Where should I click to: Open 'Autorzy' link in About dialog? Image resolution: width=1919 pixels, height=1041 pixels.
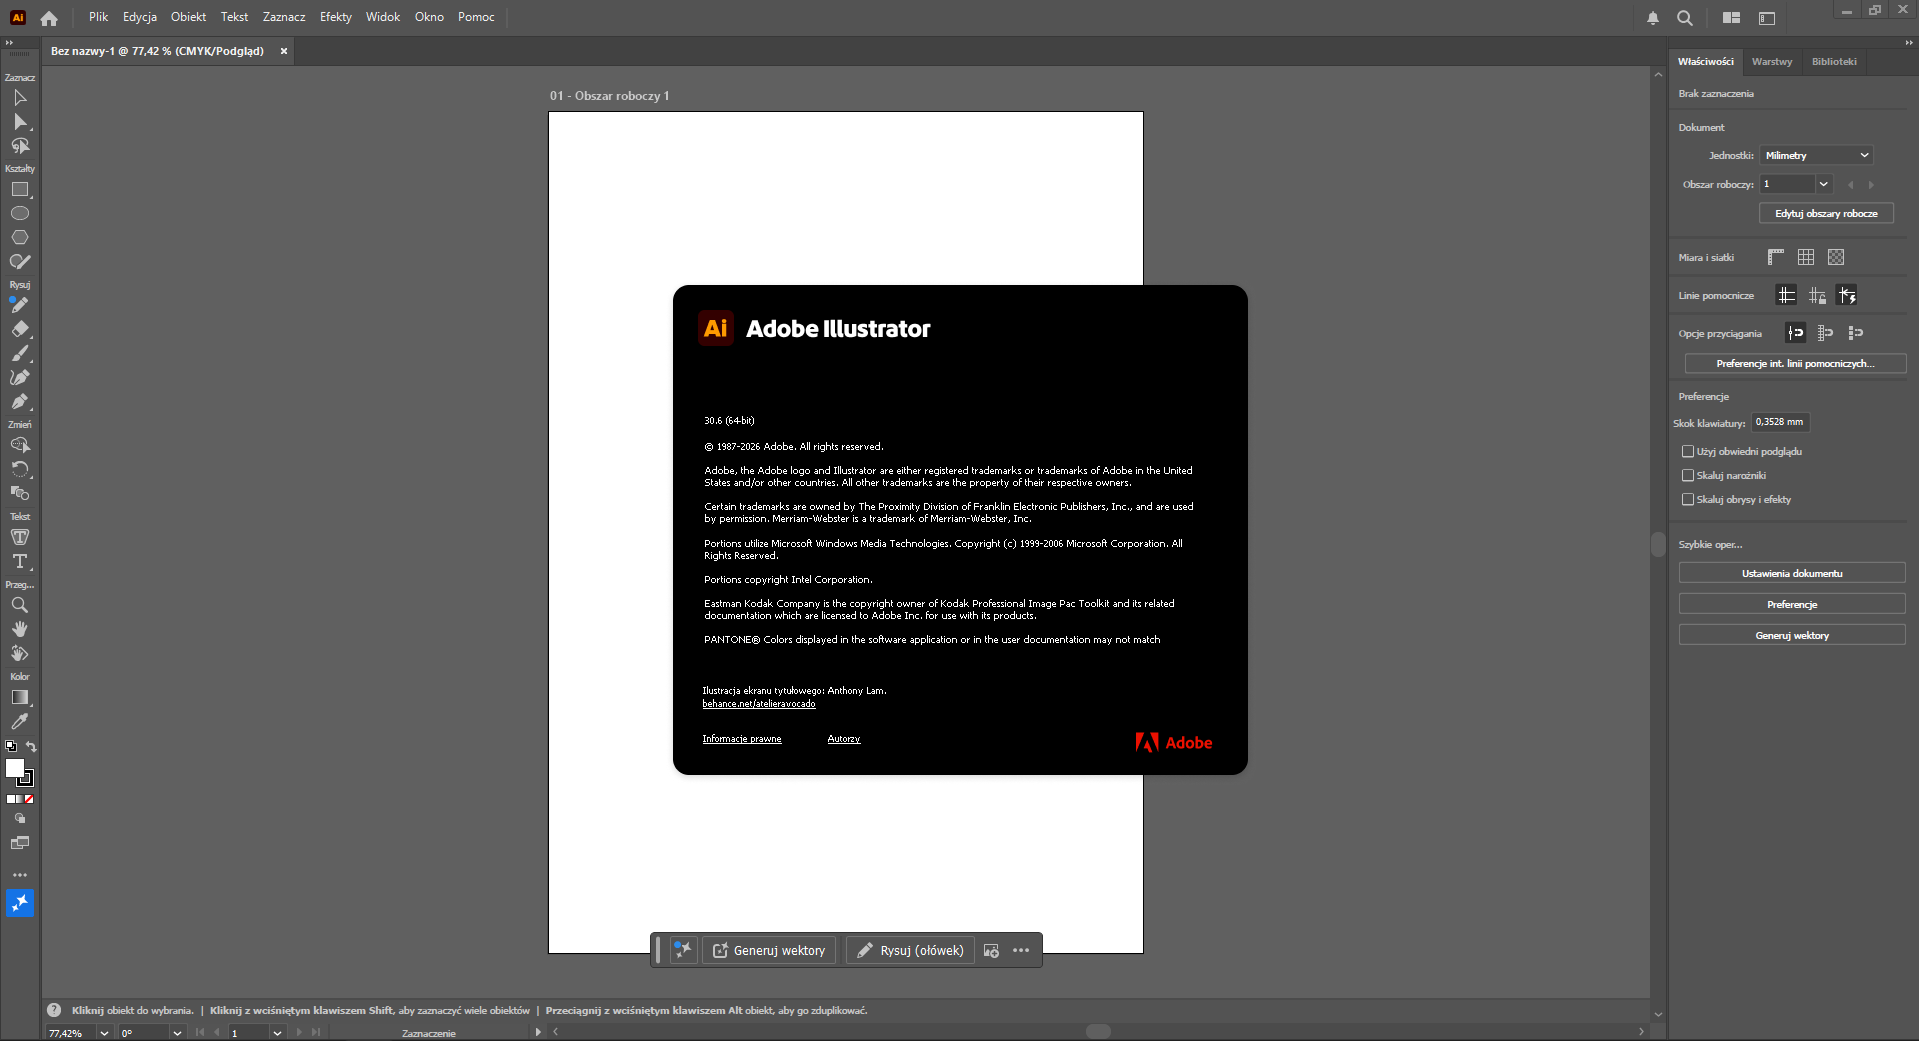coord(844,739)
